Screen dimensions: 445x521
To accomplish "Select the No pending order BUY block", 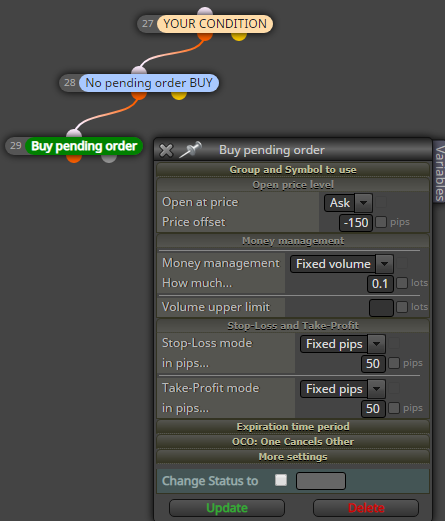I will [x=149, y=83].
